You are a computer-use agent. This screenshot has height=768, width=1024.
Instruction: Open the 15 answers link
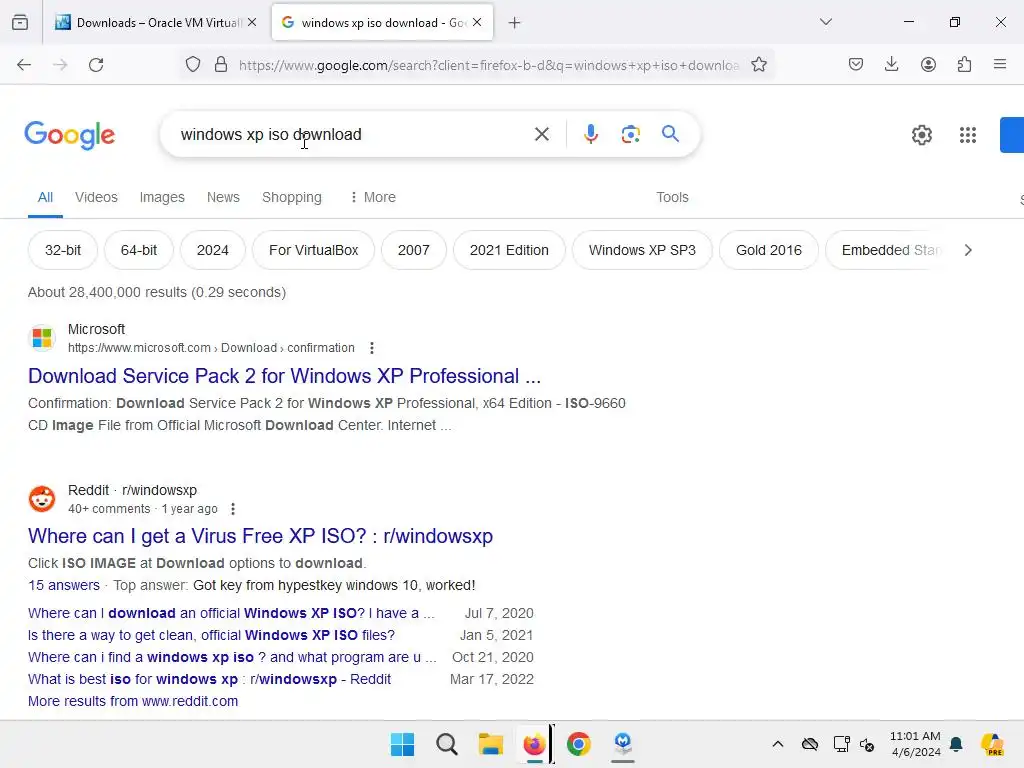[64, 585]
